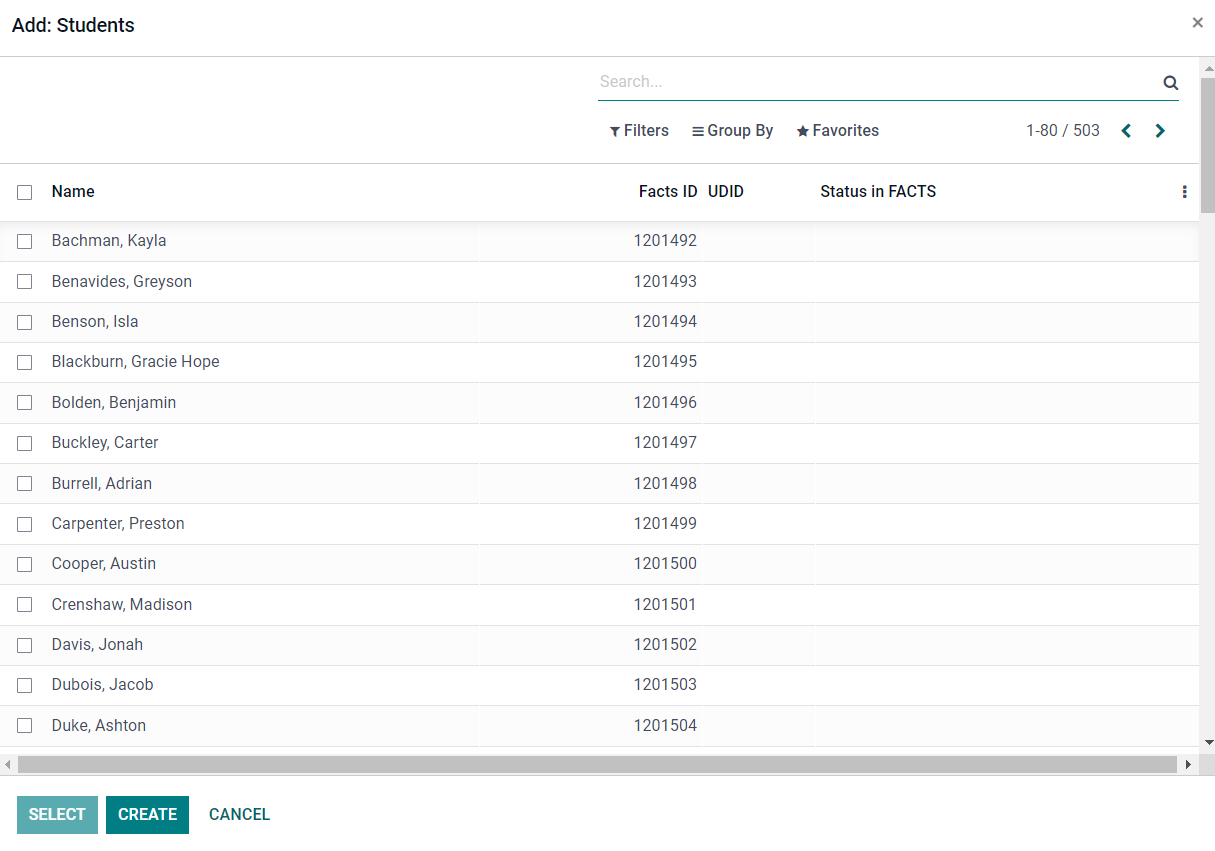Sort by the UDID column header
1215x851 pixels.
[x=726, y=191]
